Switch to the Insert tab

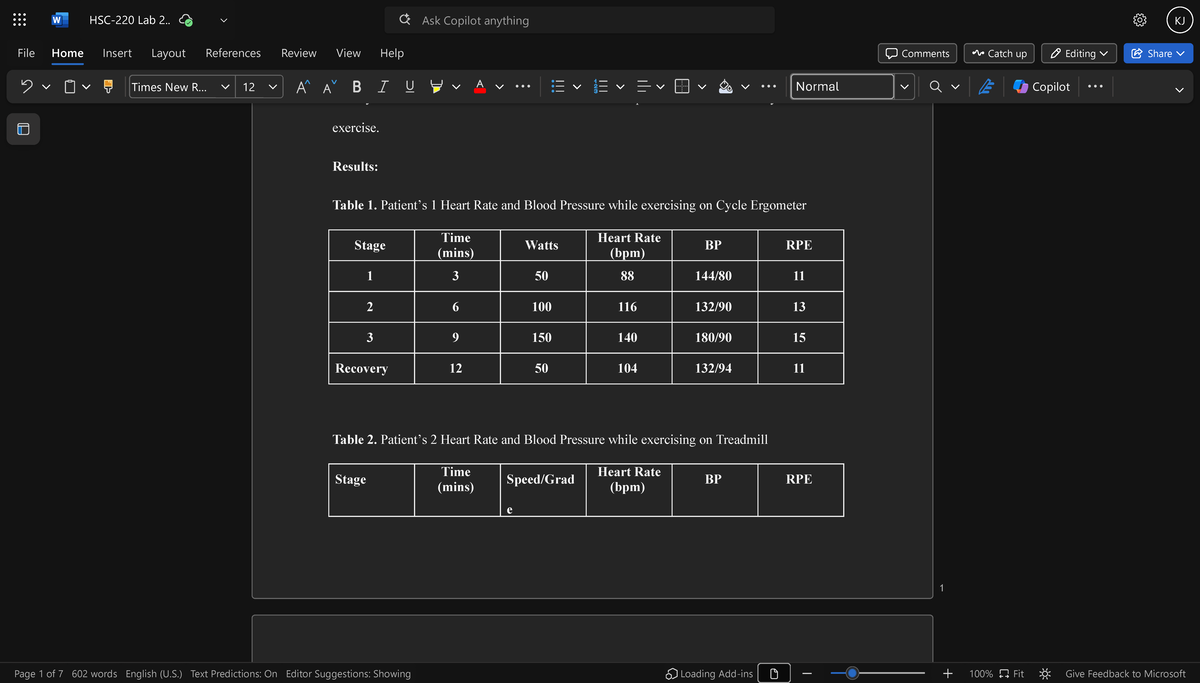117,53
